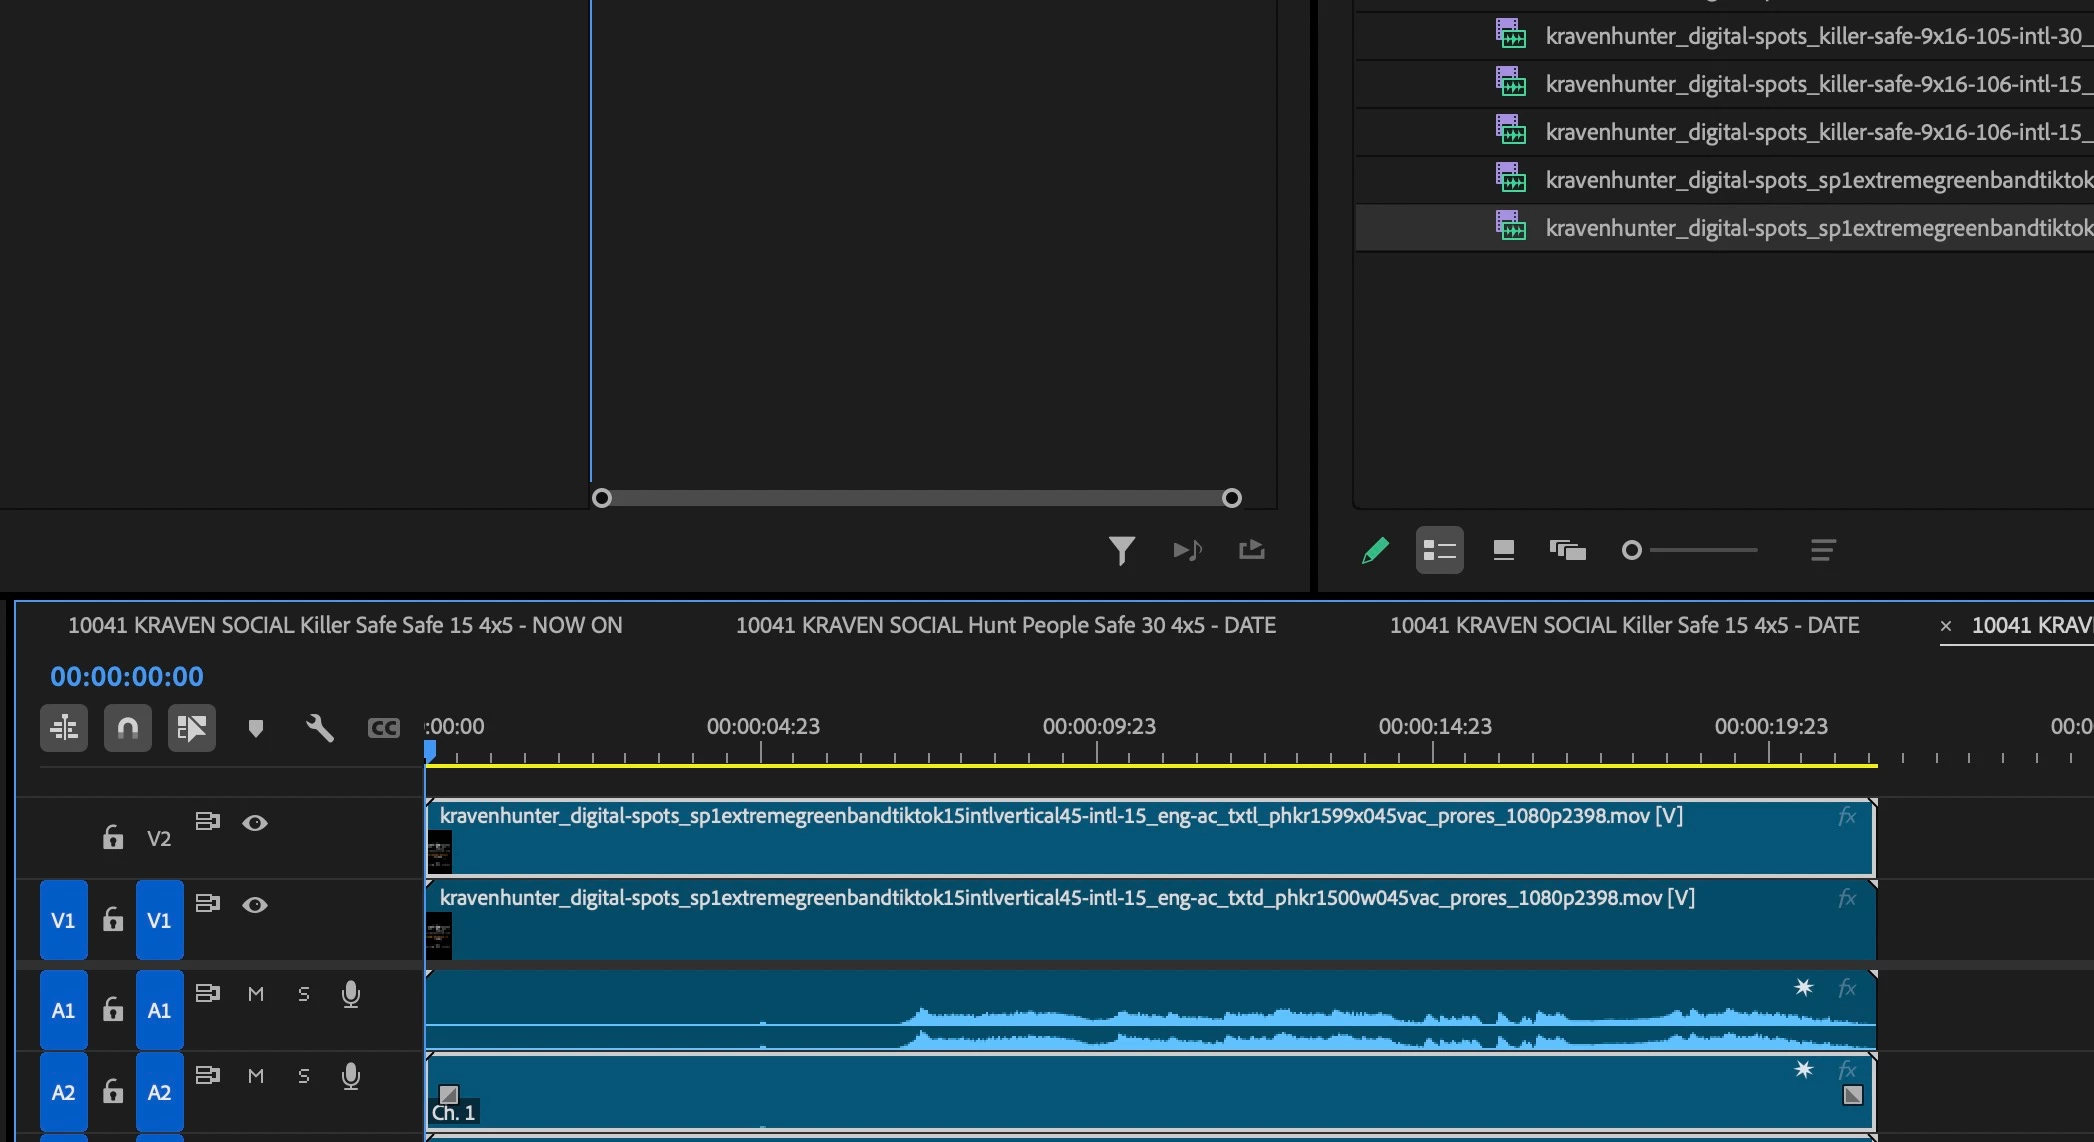2094x1142 pixels.
Task: Switch to Hunt People Safe 30 4x5 sequence
Action: click(x=1005, y=626)
